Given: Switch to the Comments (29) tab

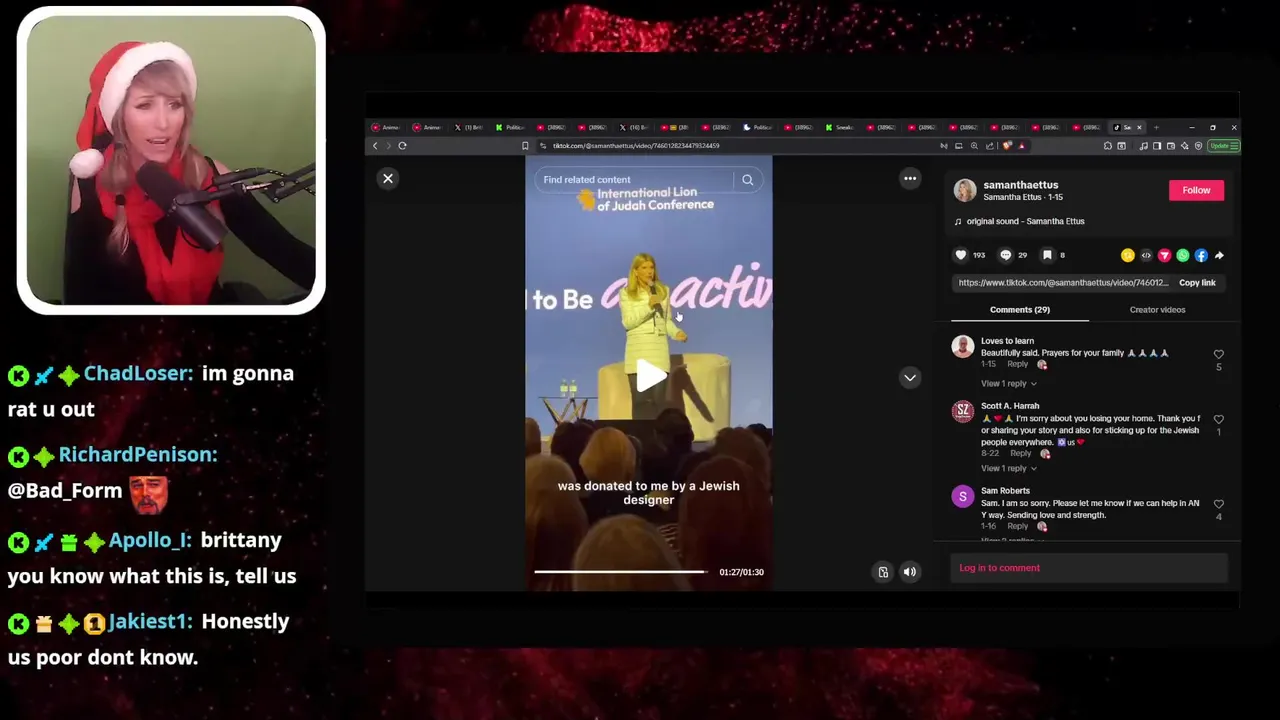Looking at the screenshot, I should 1020,310.
